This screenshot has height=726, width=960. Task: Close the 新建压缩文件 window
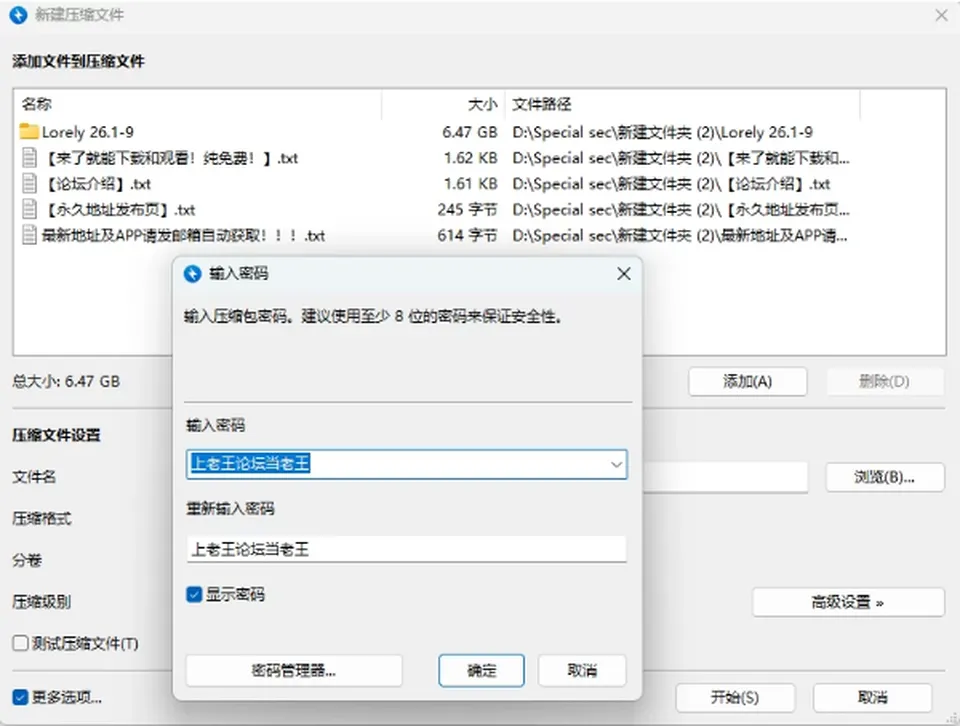point(942,15)
